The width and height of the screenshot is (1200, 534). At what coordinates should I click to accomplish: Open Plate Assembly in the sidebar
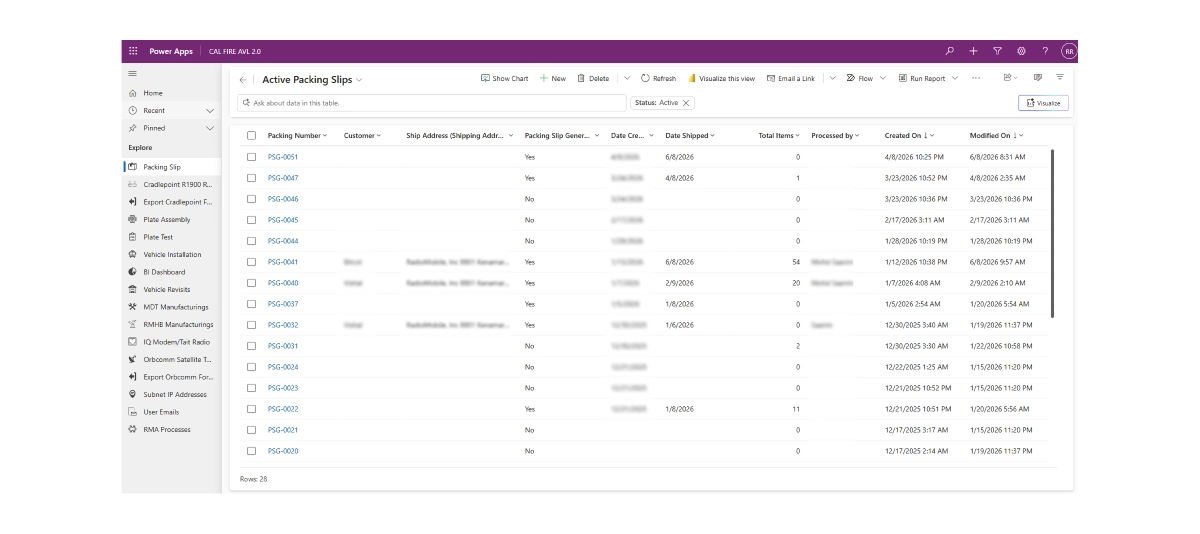(x=171, y=219)
